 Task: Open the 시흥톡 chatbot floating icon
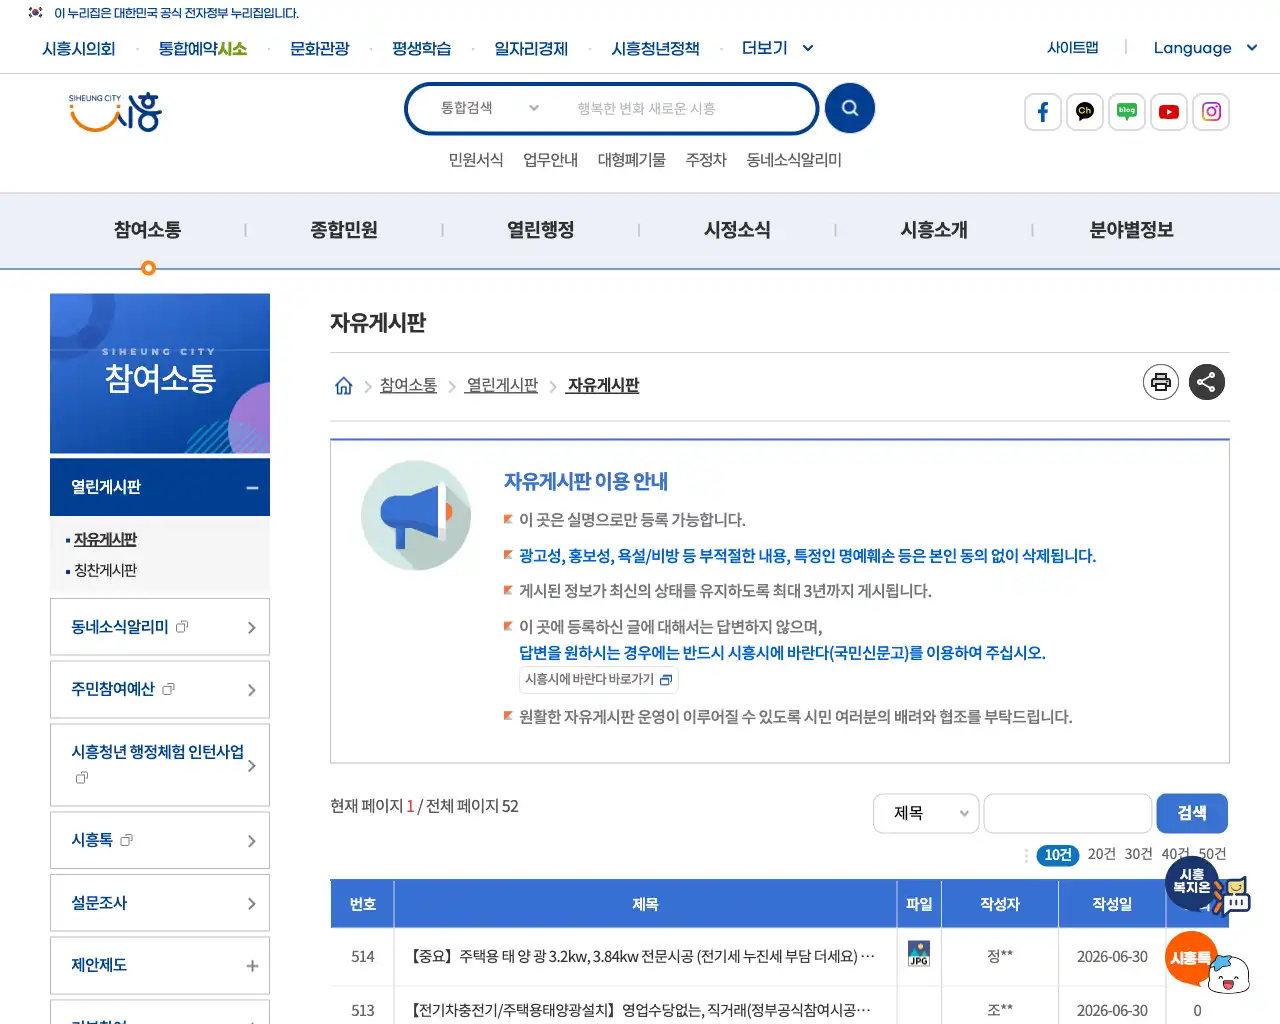1207,962
